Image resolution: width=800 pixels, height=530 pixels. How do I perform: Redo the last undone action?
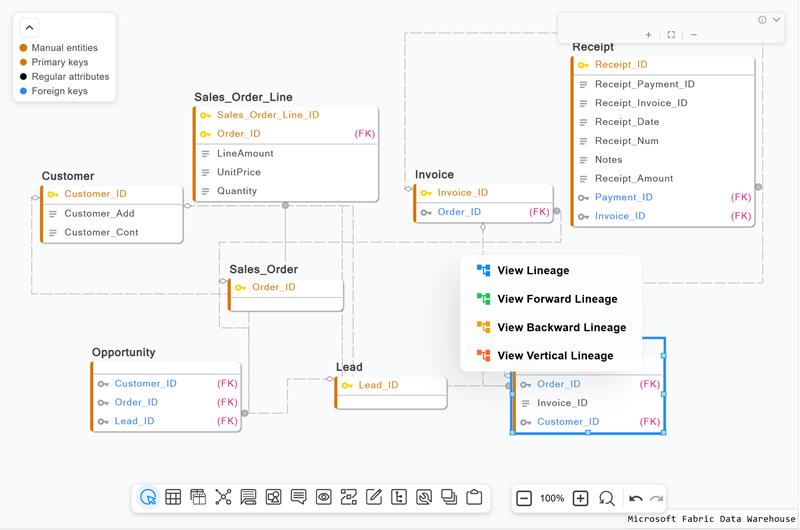tap(657, 499)
